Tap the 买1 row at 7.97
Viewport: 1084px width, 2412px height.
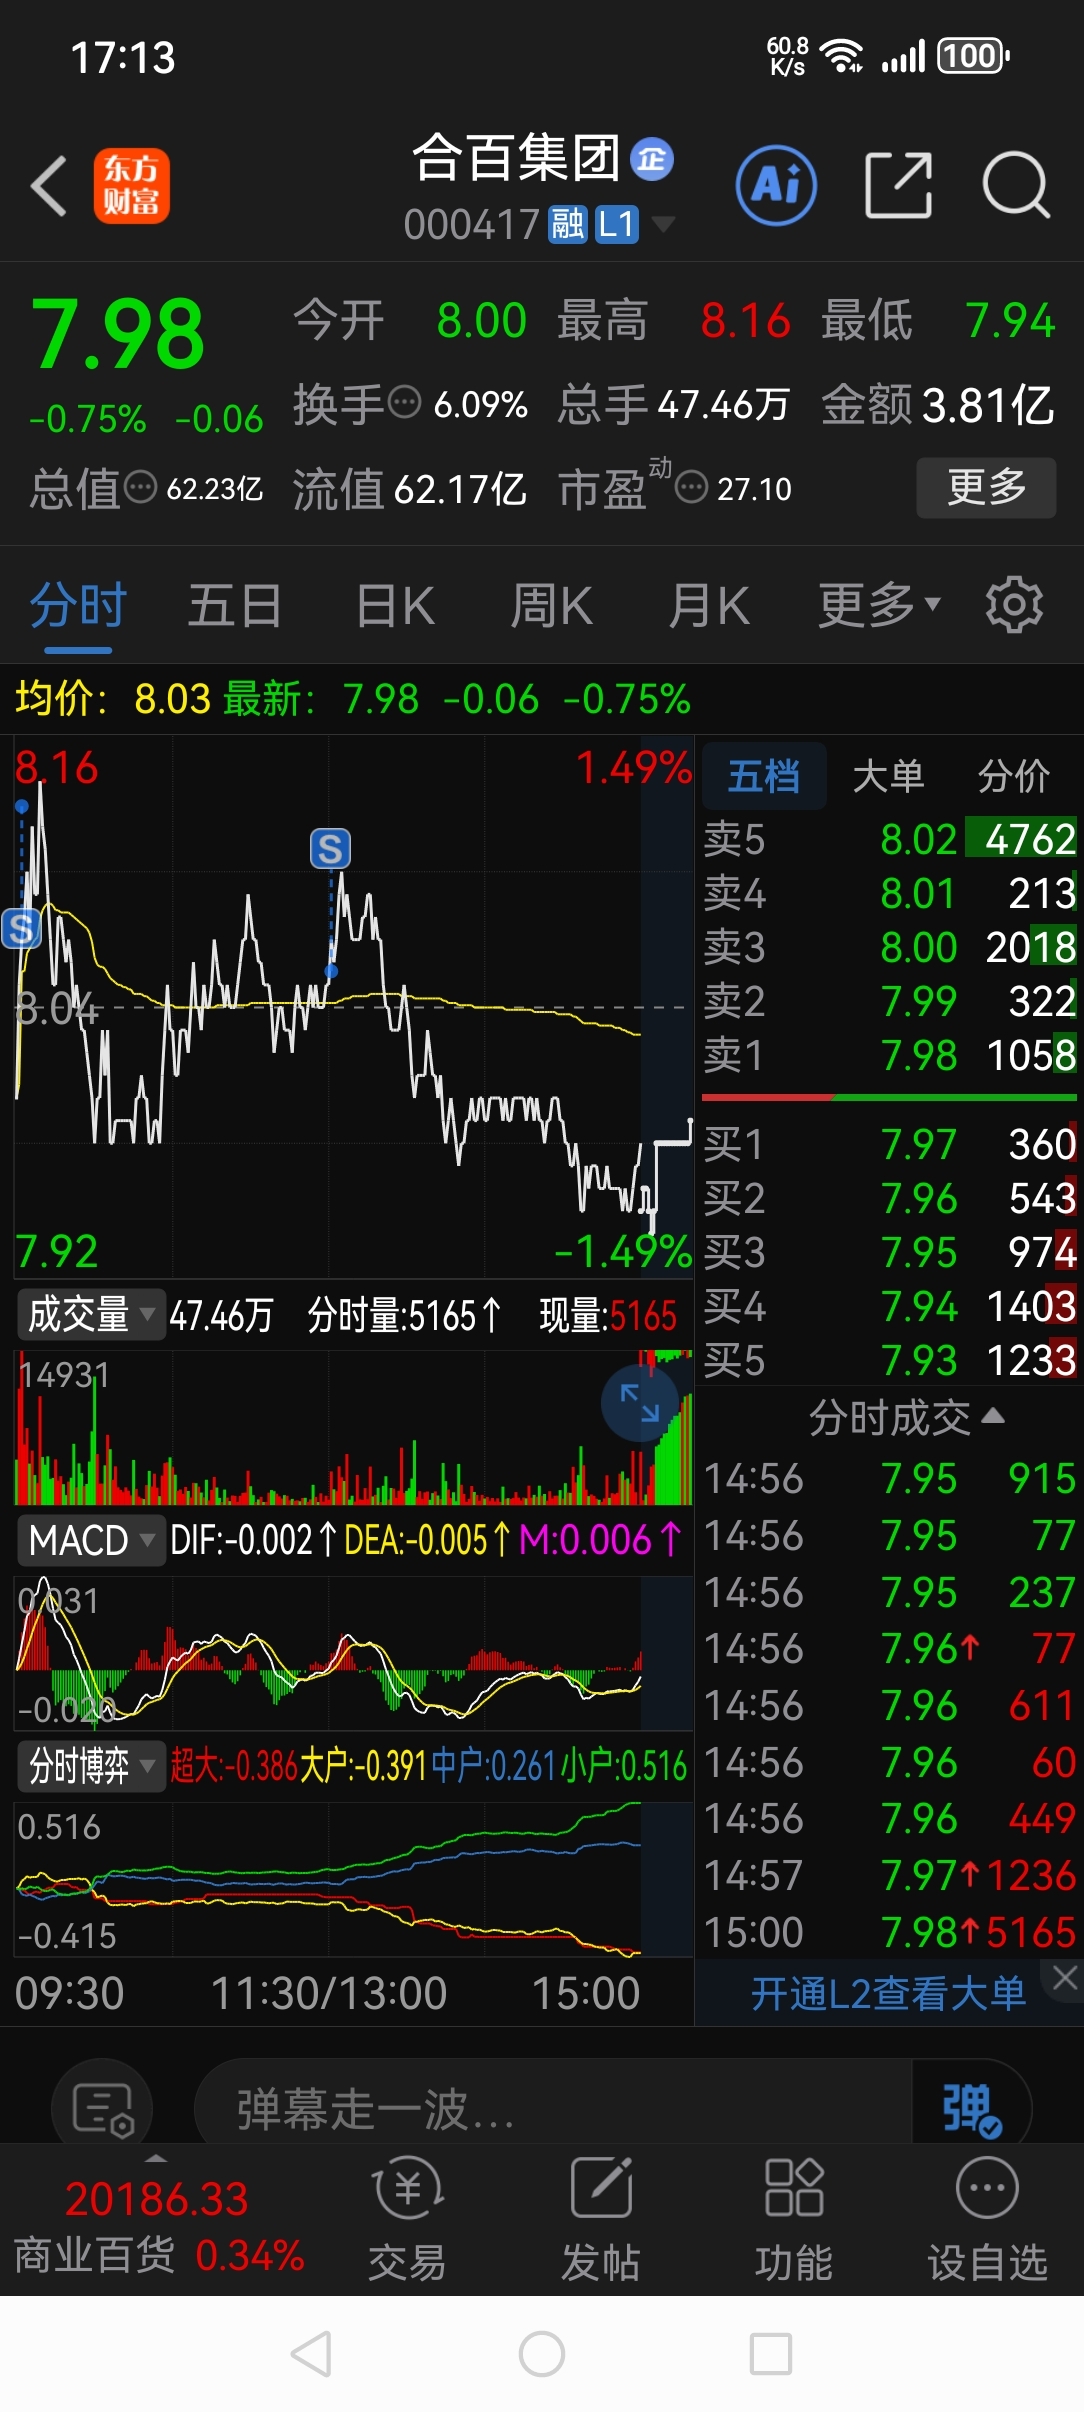pos(889,1144)
